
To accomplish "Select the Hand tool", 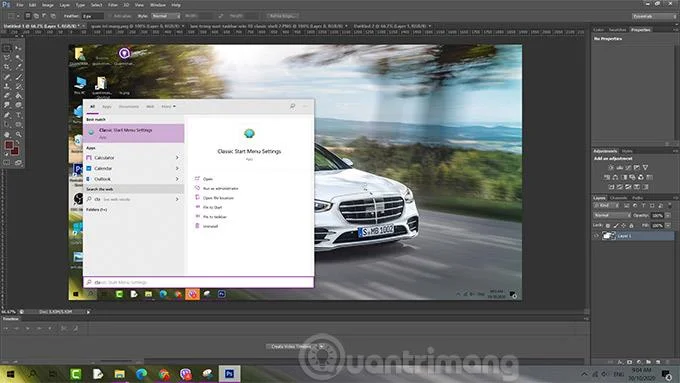I will [7, 135].
